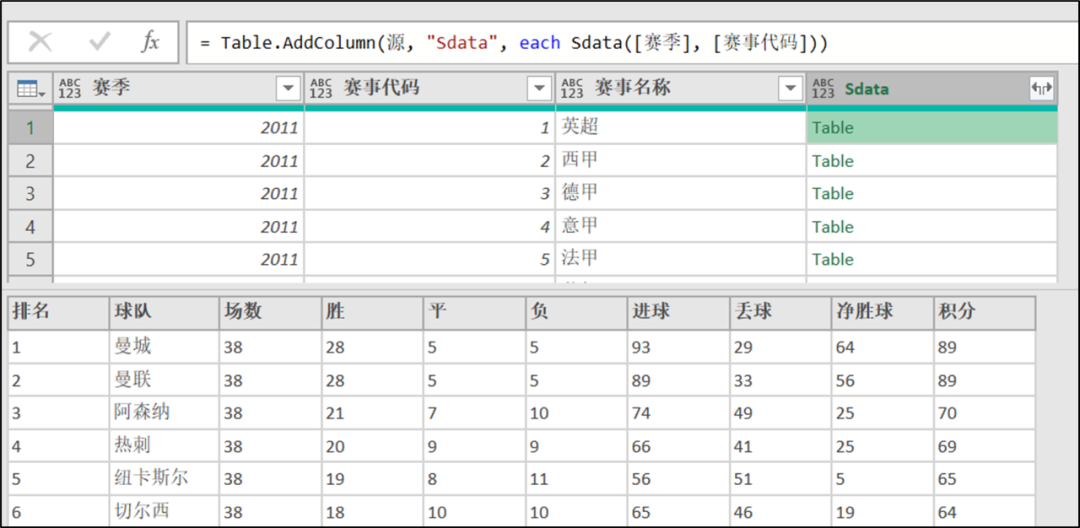Image resolution: width=1080 pixels, height=528 pixels.
Task: Click 净胜球 value 56 for 曼联
Action: [x=882, y=380]
